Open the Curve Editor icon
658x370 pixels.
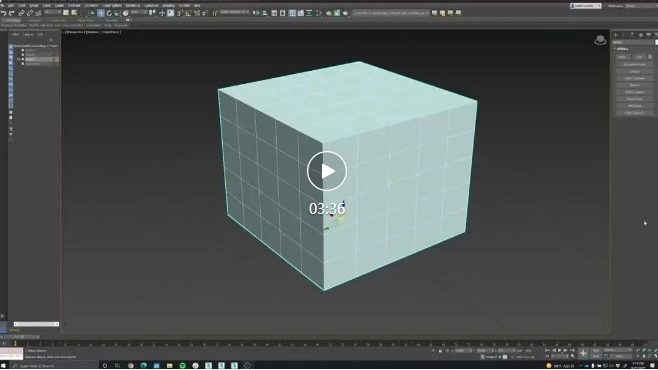[x=300, y=13]
